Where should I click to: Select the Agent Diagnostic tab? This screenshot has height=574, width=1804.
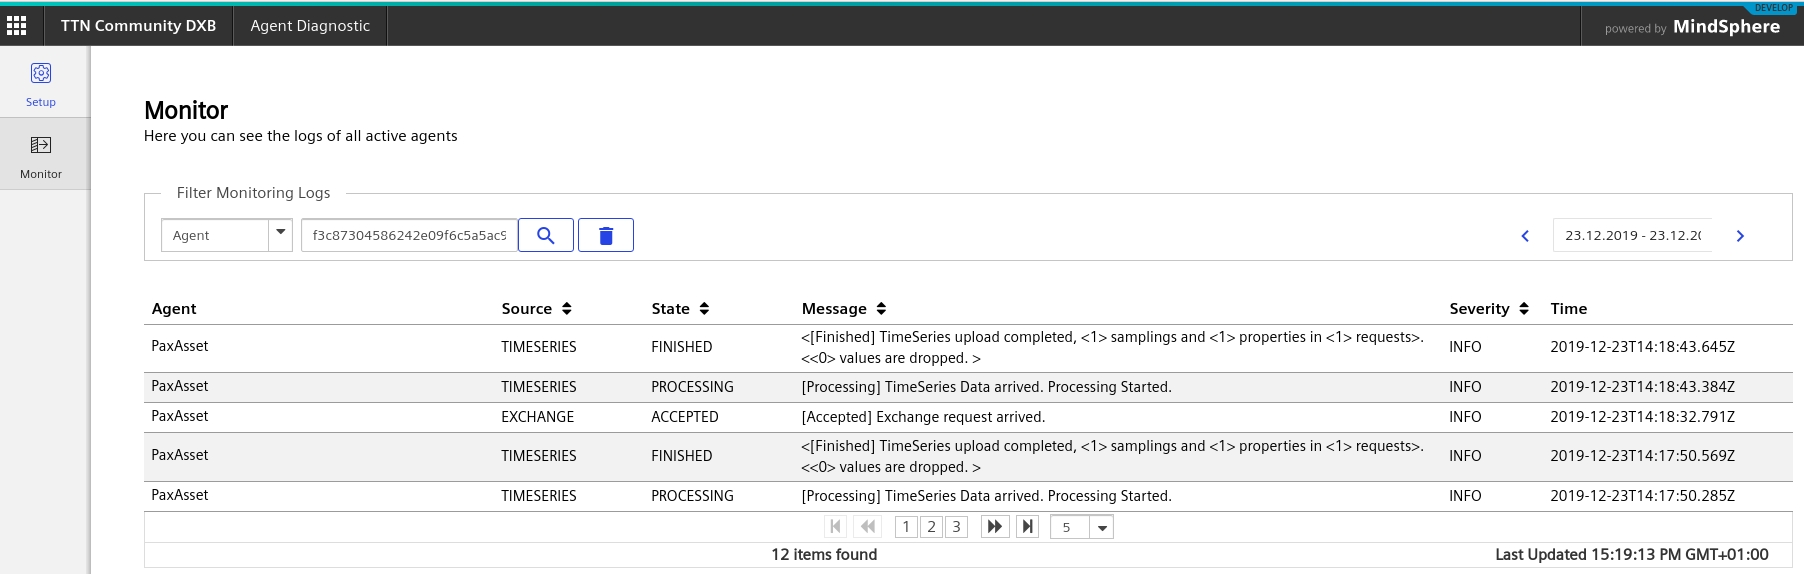click(x=310, y=26)
